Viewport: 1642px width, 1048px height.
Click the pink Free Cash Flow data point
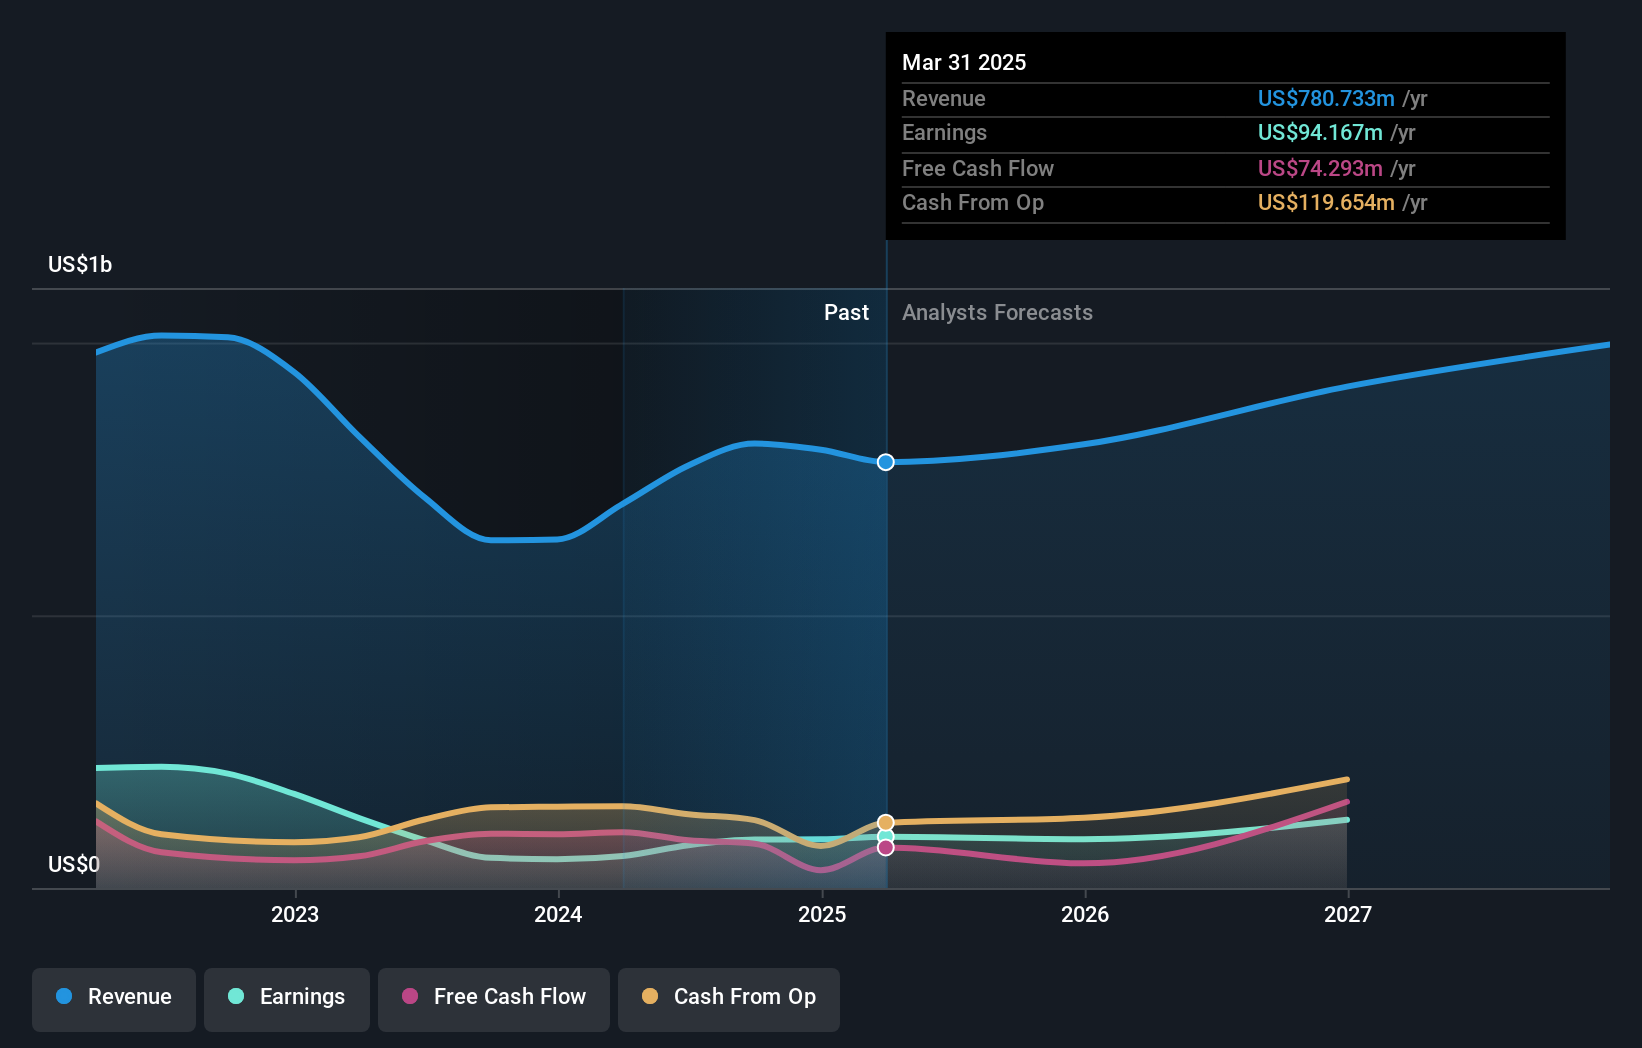coord(886,847)
